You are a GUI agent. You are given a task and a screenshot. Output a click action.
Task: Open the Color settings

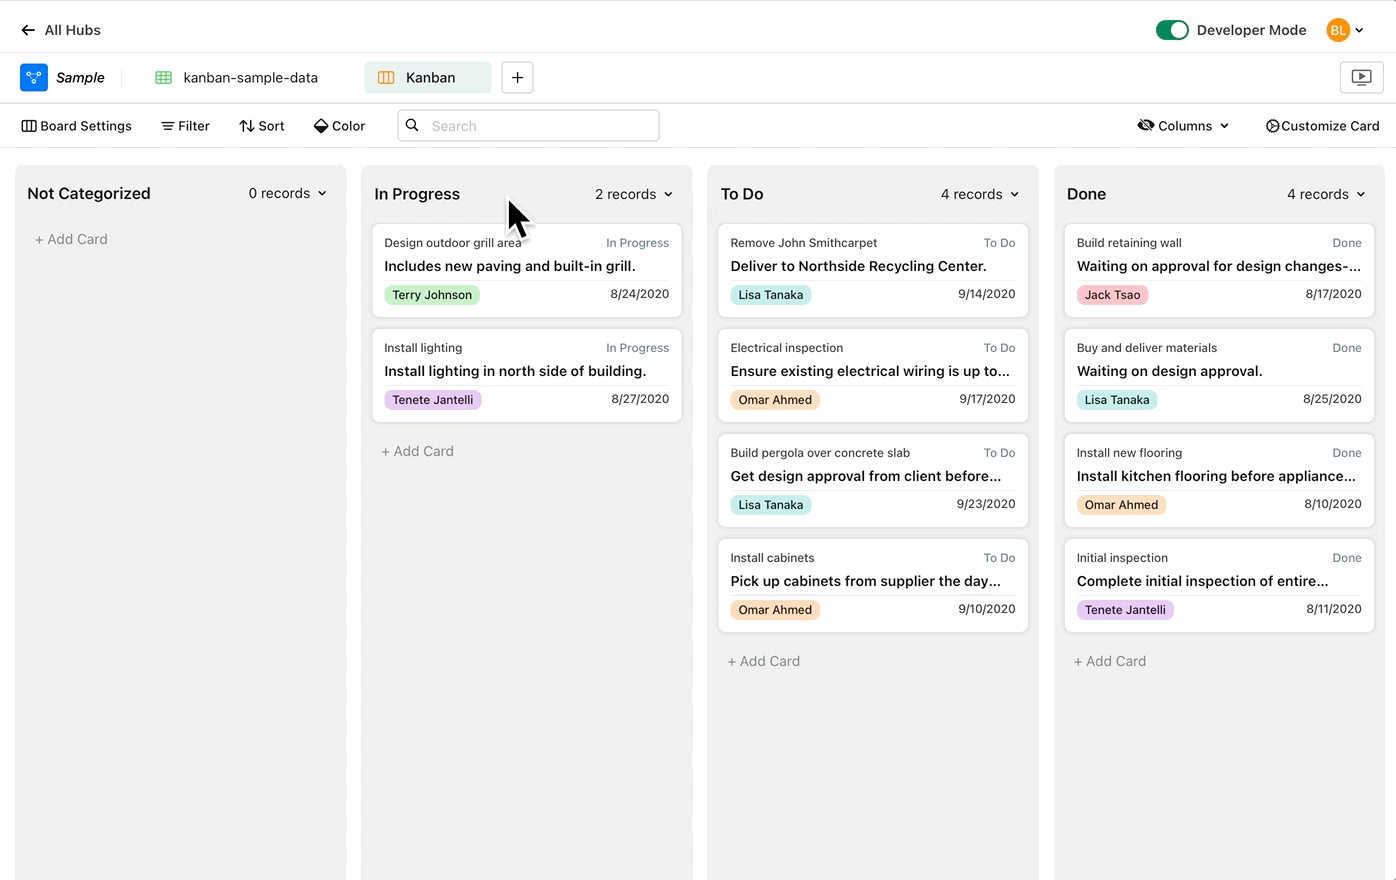(x=340, y=126)
